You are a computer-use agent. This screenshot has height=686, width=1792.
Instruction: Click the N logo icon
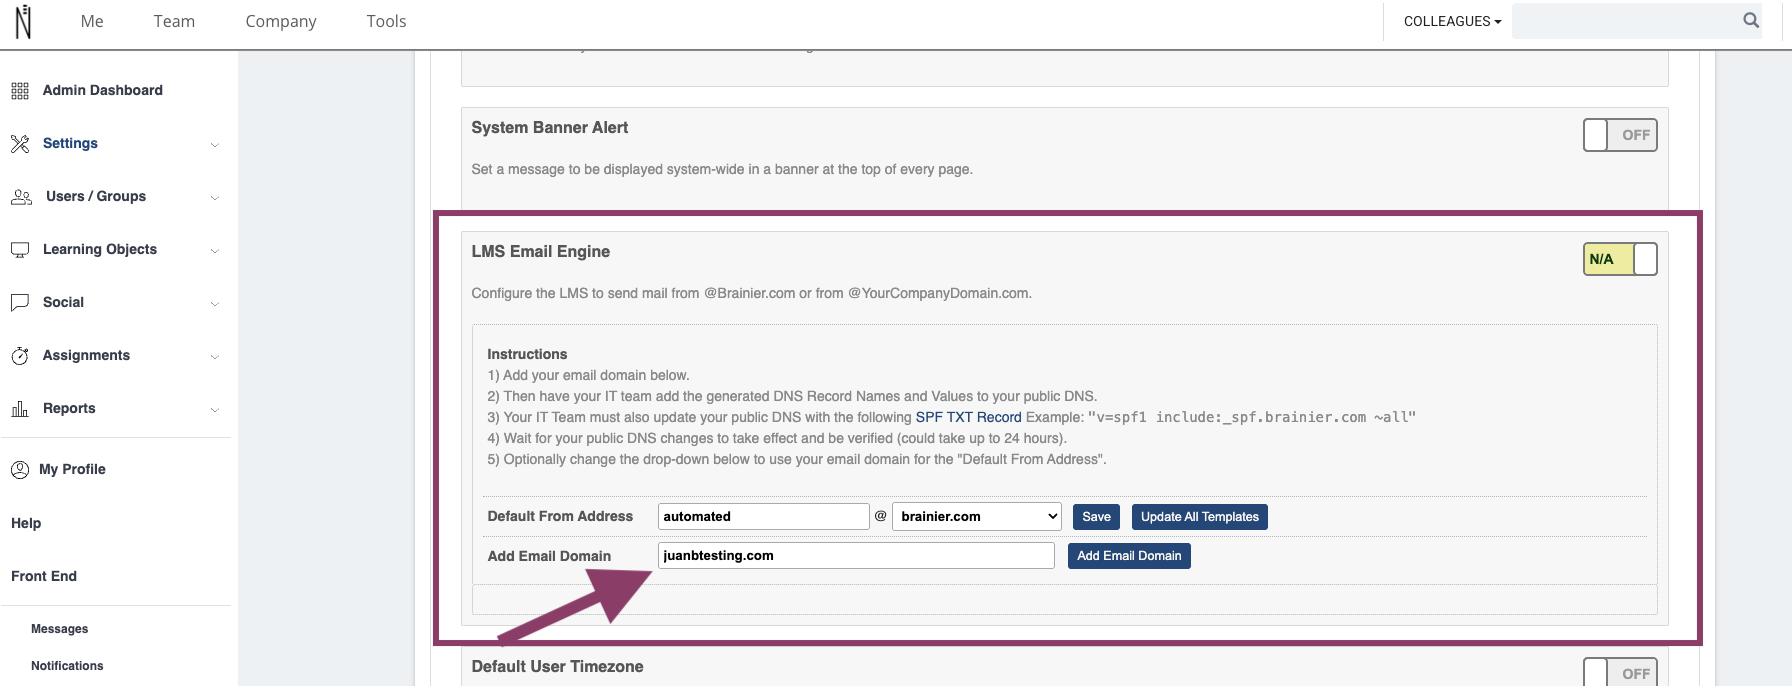[23, 21]
